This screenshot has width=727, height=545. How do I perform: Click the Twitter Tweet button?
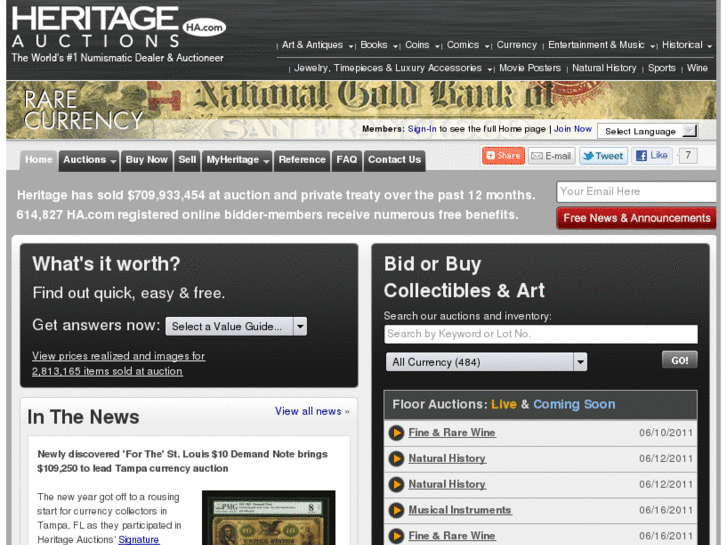click(603, 156)
